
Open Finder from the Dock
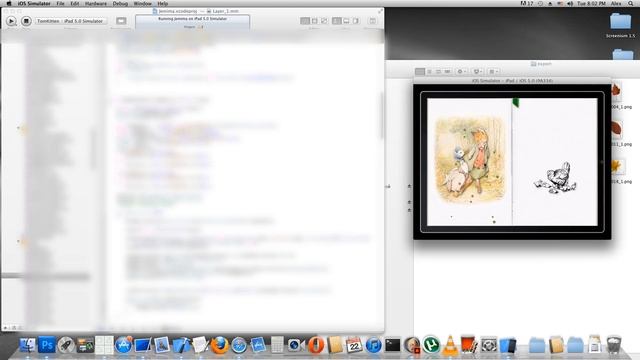pos(28,345)
